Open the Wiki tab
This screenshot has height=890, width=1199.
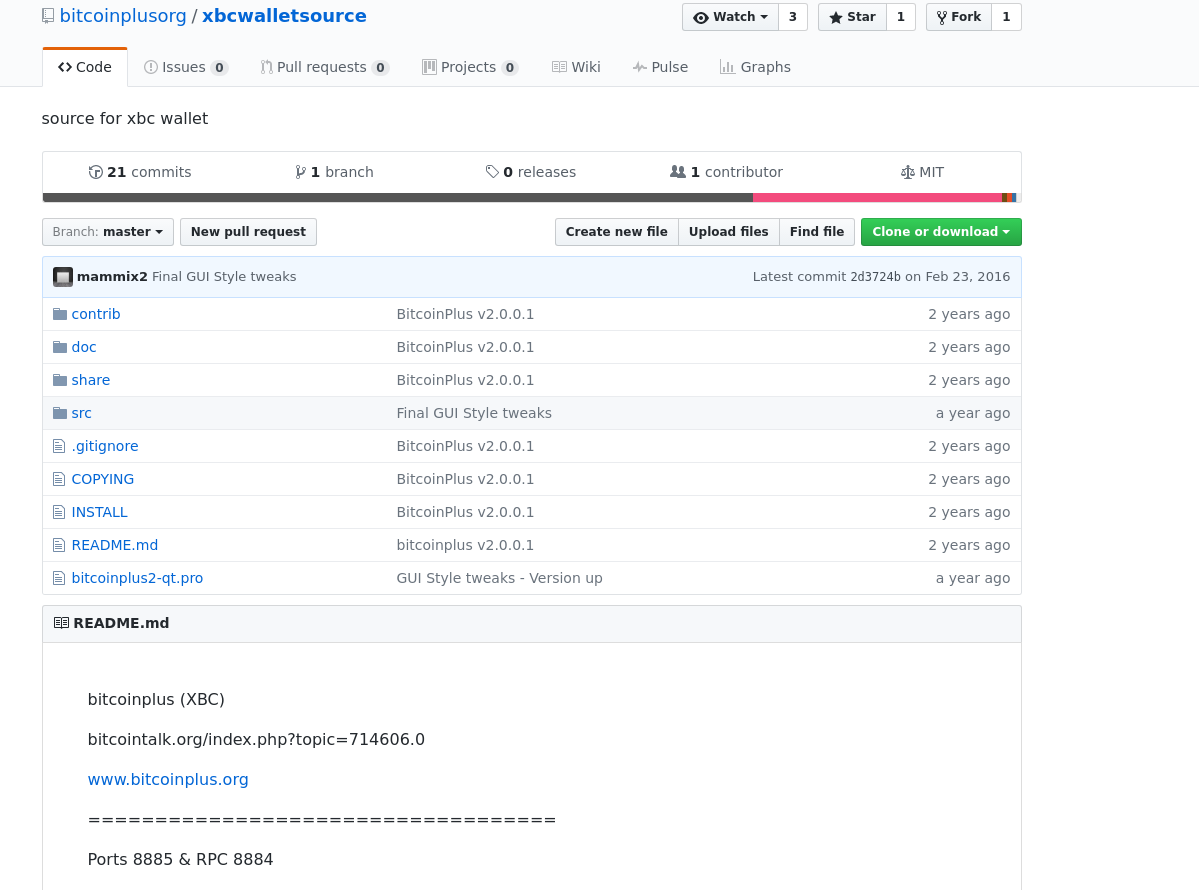point(577,67)
